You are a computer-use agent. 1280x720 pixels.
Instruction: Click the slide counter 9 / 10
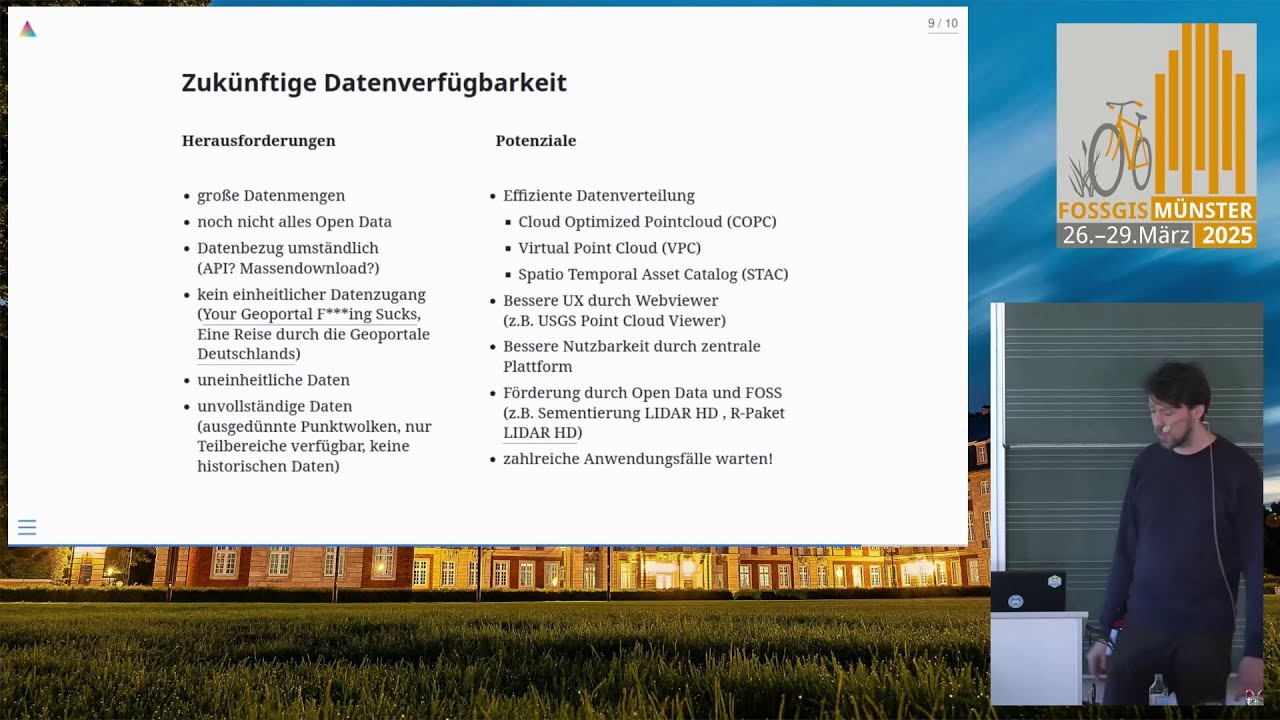click(942, 23)
